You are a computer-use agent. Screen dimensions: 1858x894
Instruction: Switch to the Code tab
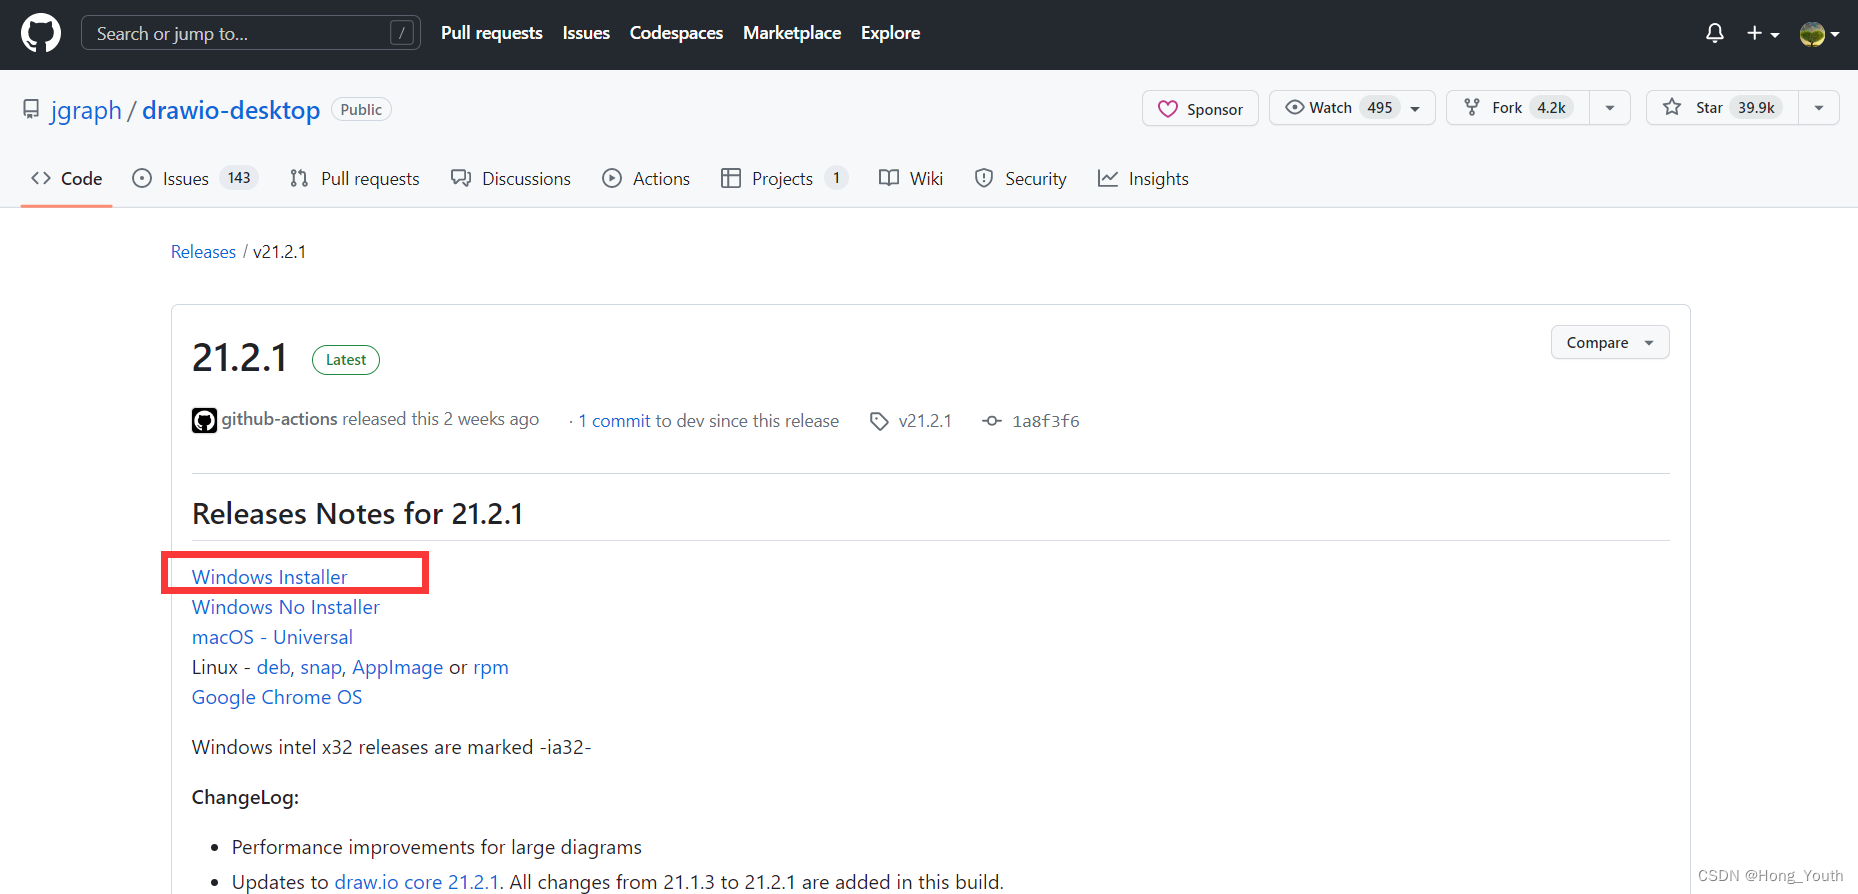tap(67, 178)
